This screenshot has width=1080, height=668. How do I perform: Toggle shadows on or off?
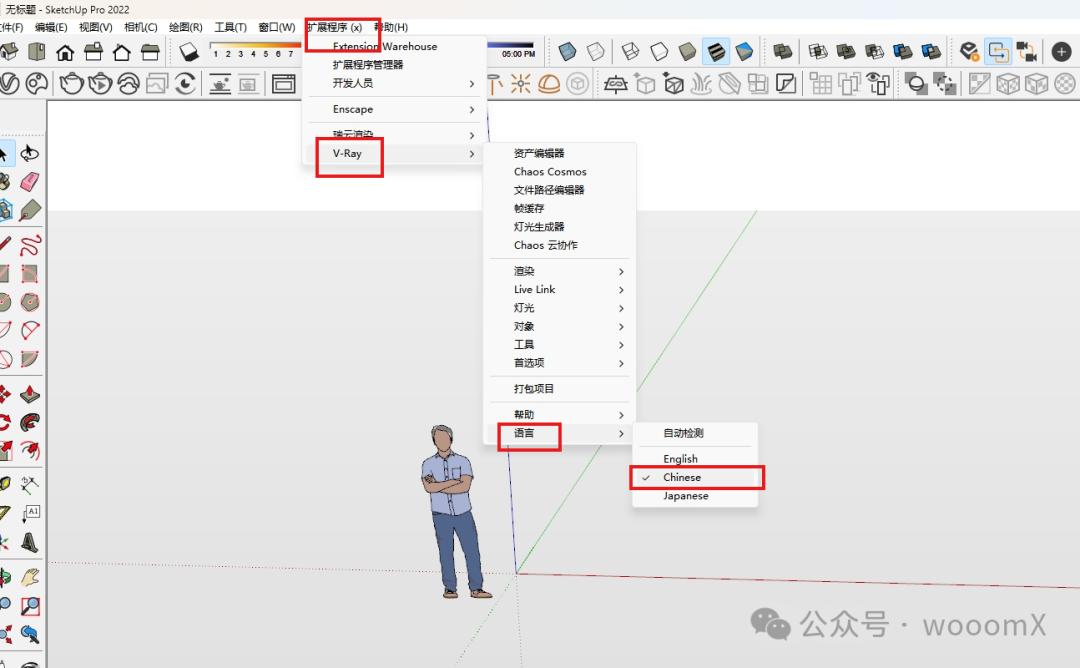(189, 52)
